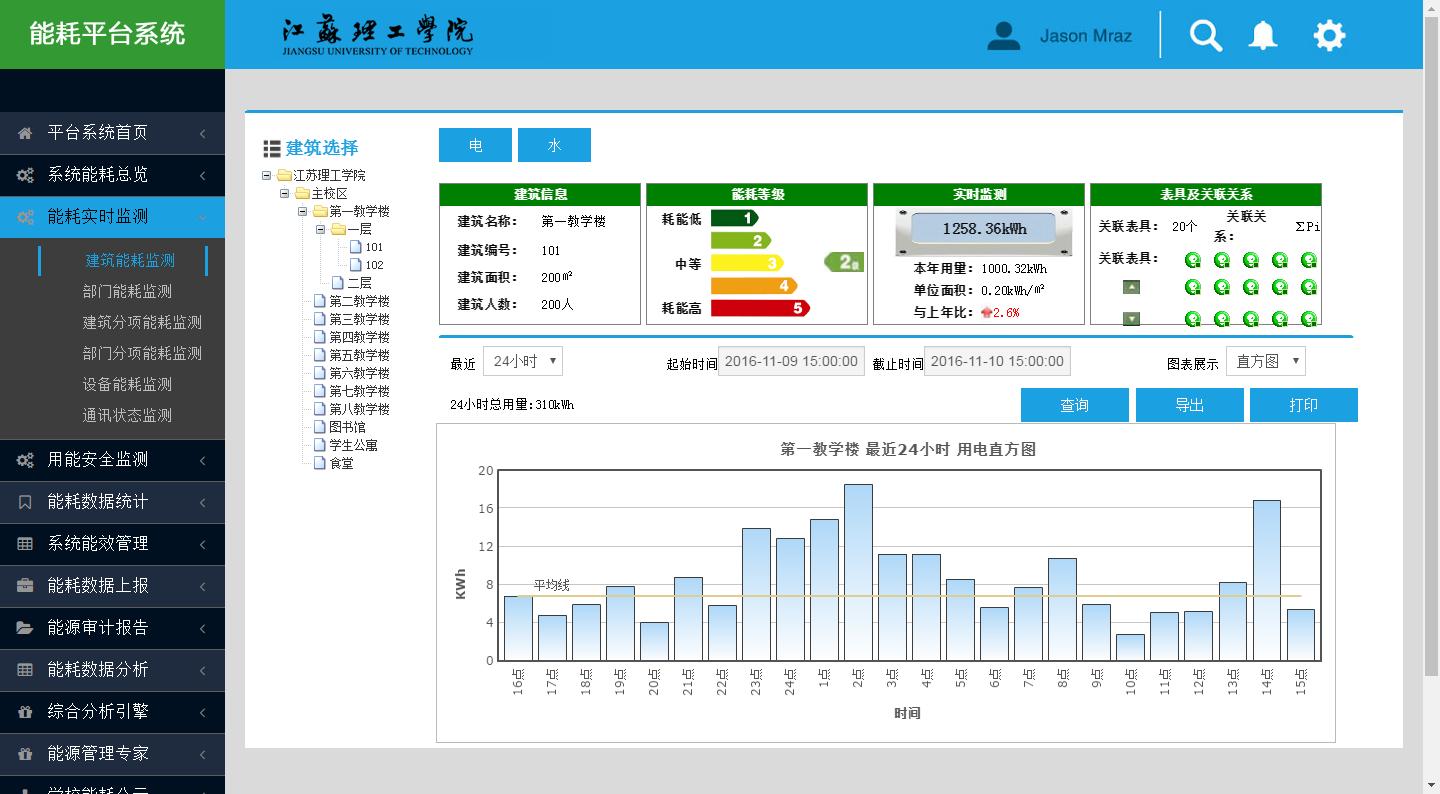Select the red level 5 energy rating bar

tap(760, 308)
